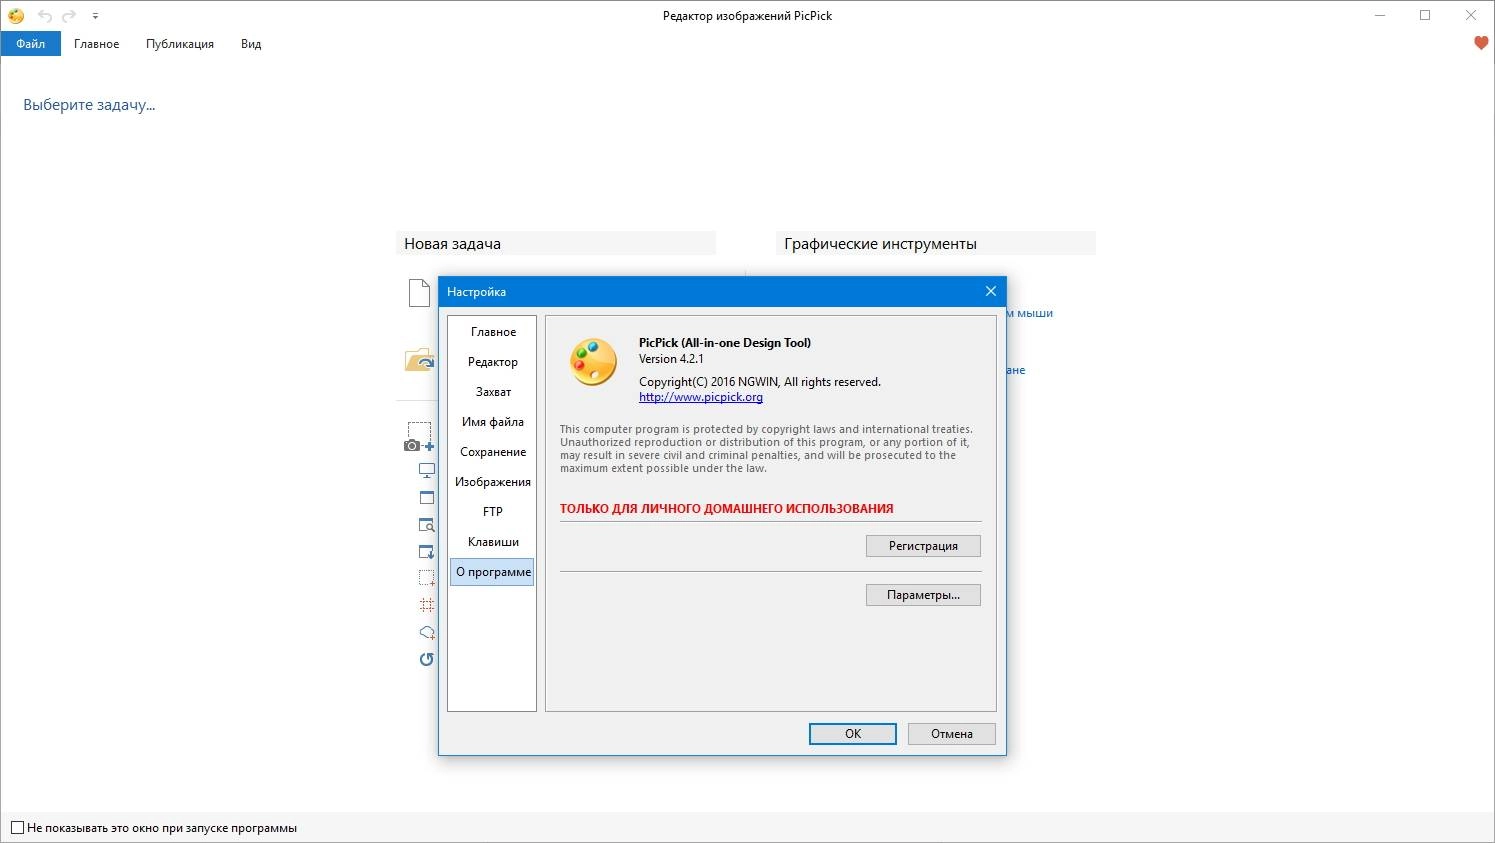The image size is (1495, 843).
Task: Click the PicPick palette icon in title bar
Action: point(16,16)
